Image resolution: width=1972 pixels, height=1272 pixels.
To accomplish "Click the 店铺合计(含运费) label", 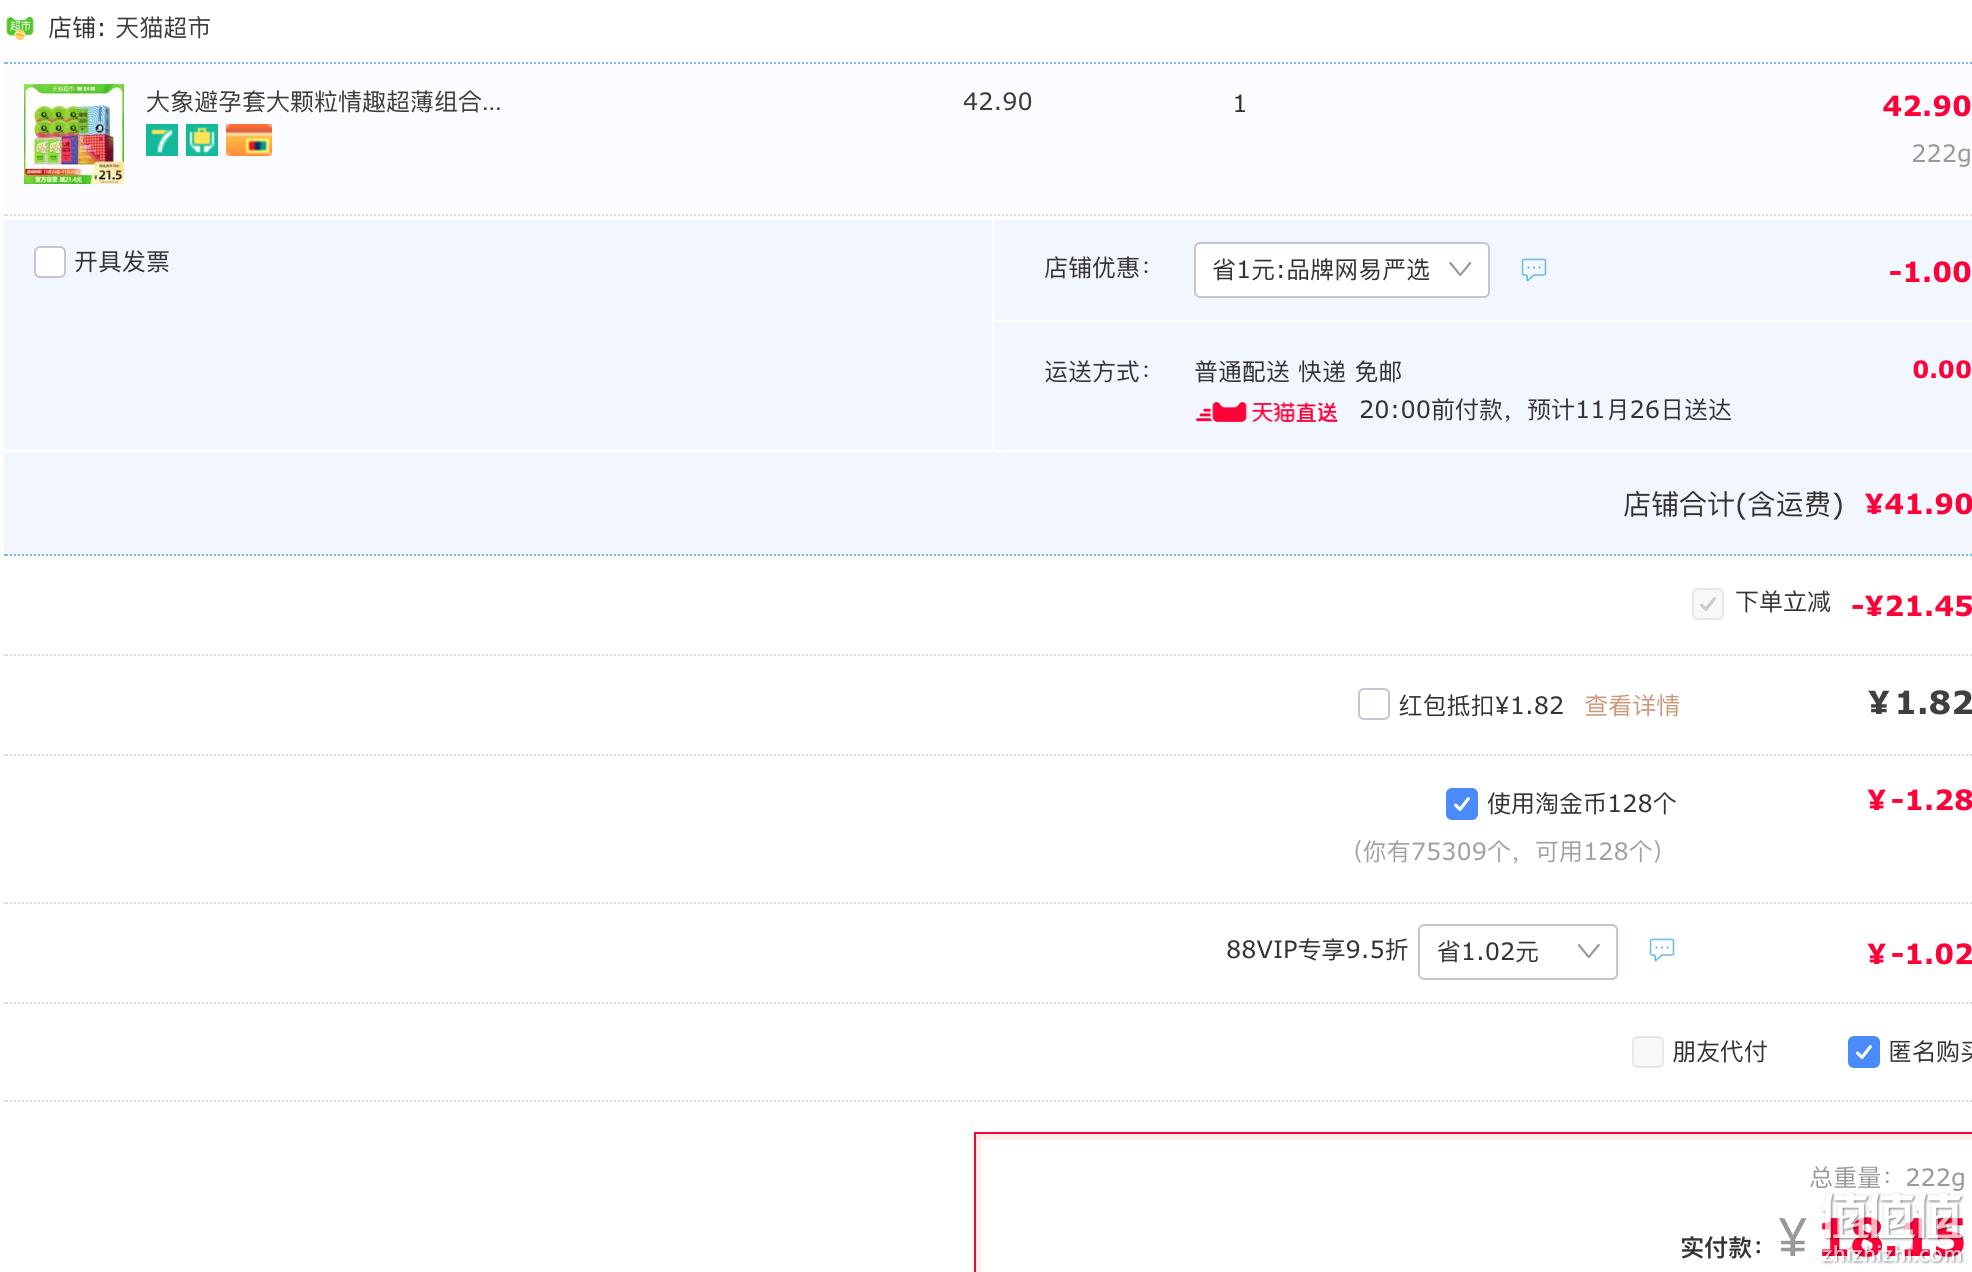I will (x=1733, y=505).
